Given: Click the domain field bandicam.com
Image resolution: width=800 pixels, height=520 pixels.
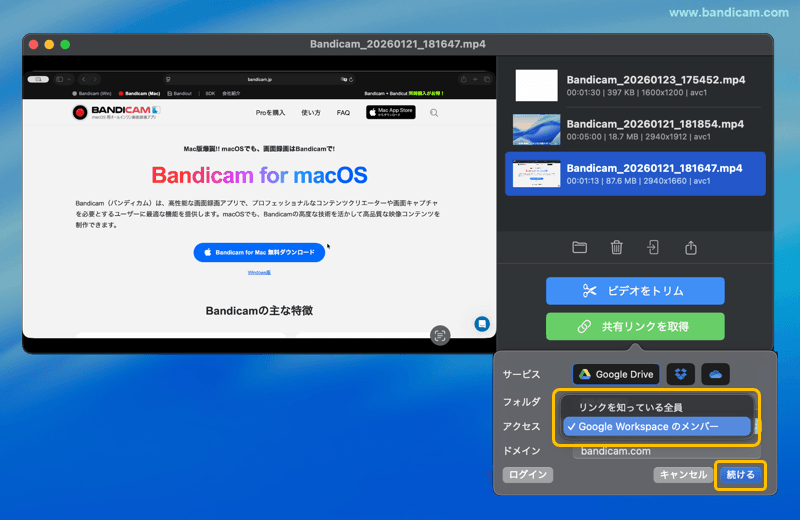Looking at the screenshot, I should click(666, 451).
